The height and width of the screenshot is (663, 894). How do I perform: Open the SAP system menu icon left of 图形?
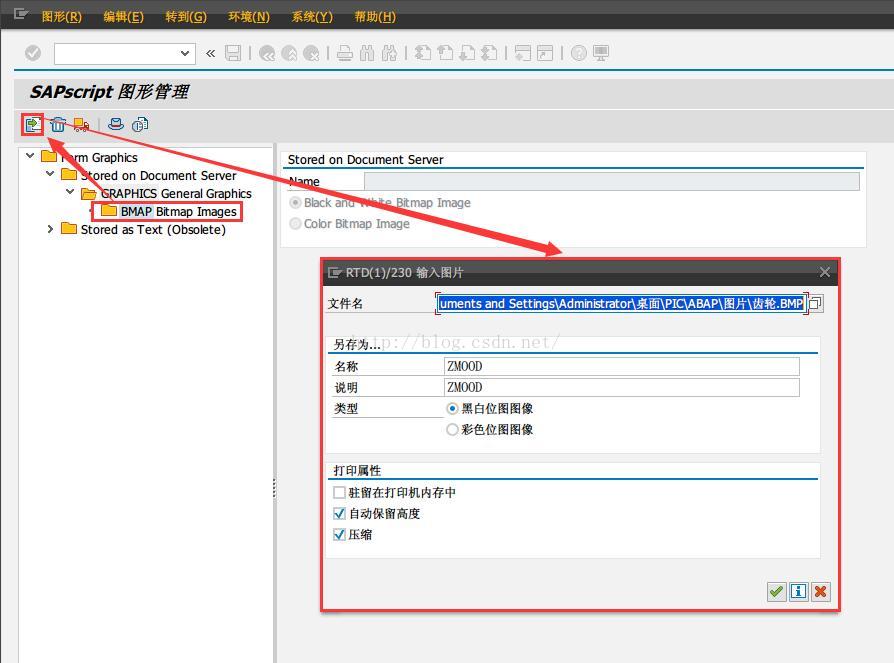(x=21, y=14)
